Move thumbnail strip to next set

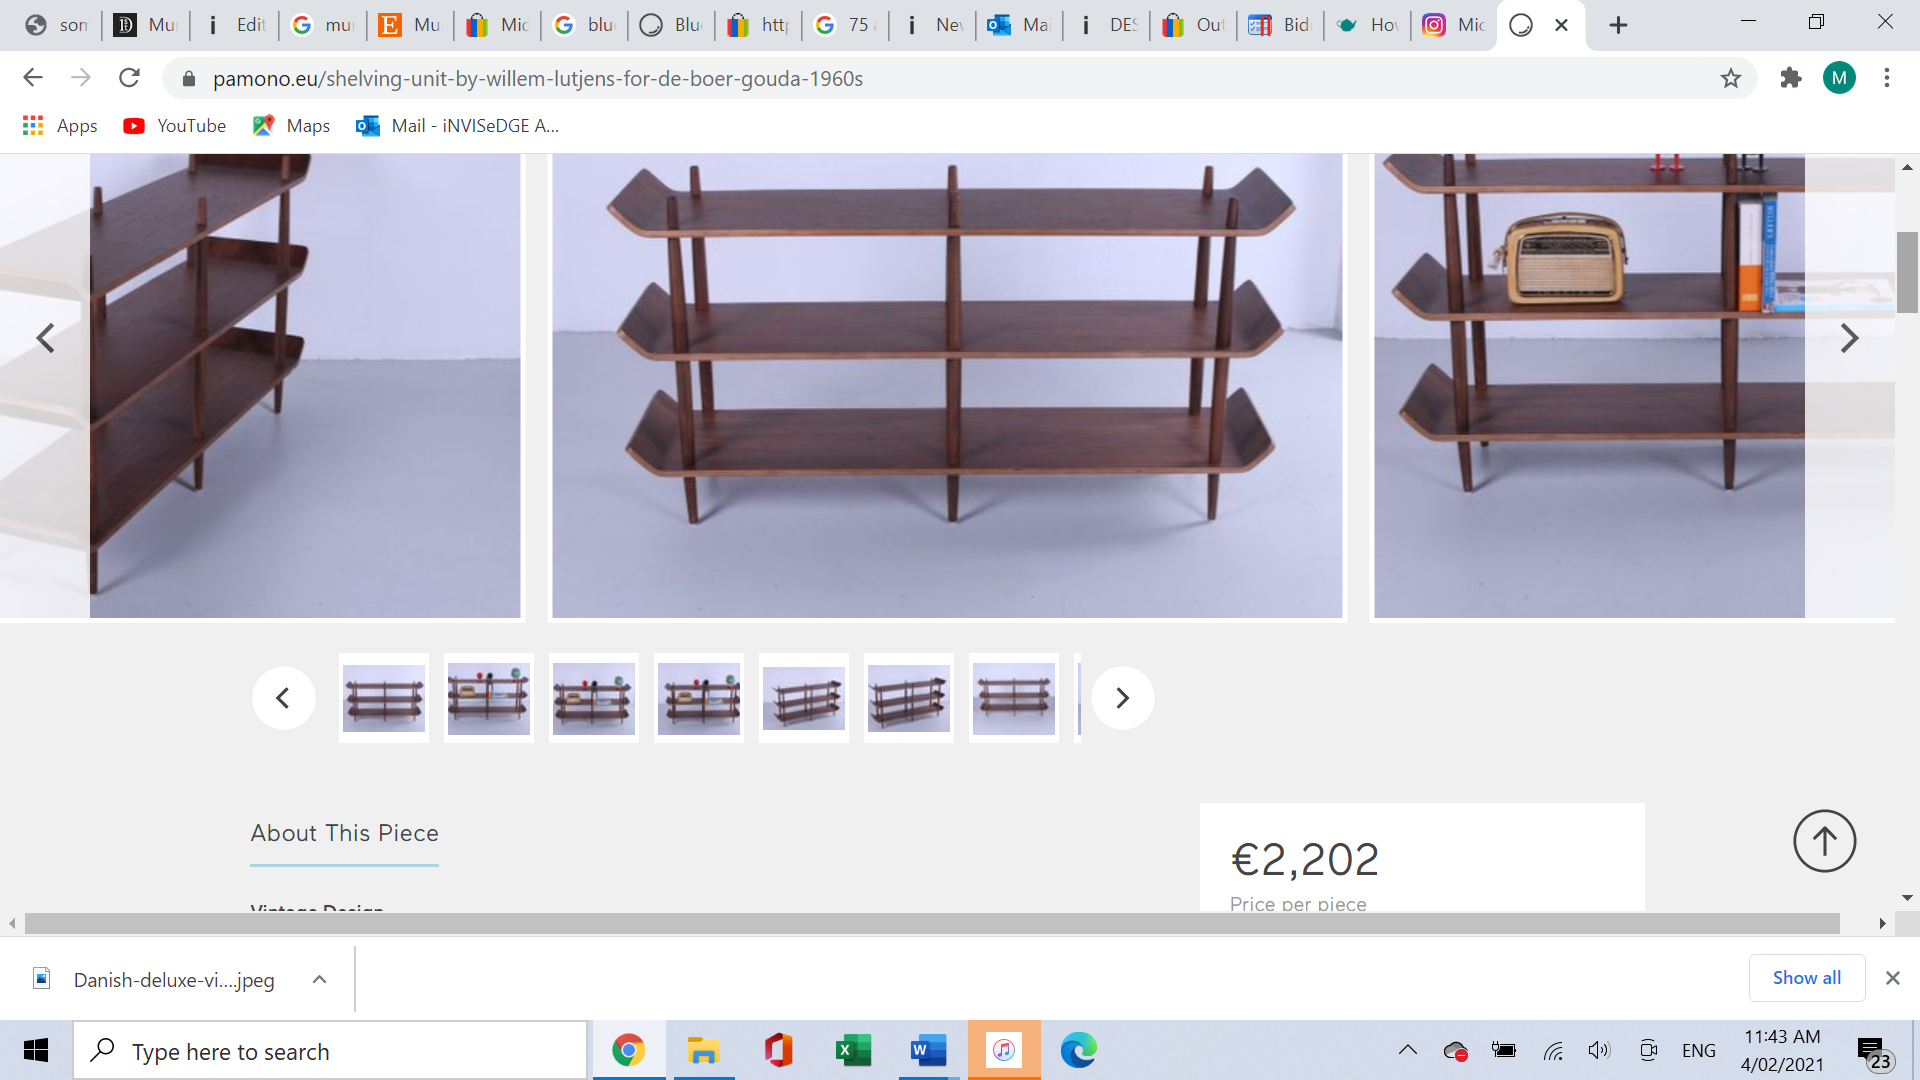pyautogui.click(x=1122, y=698)
